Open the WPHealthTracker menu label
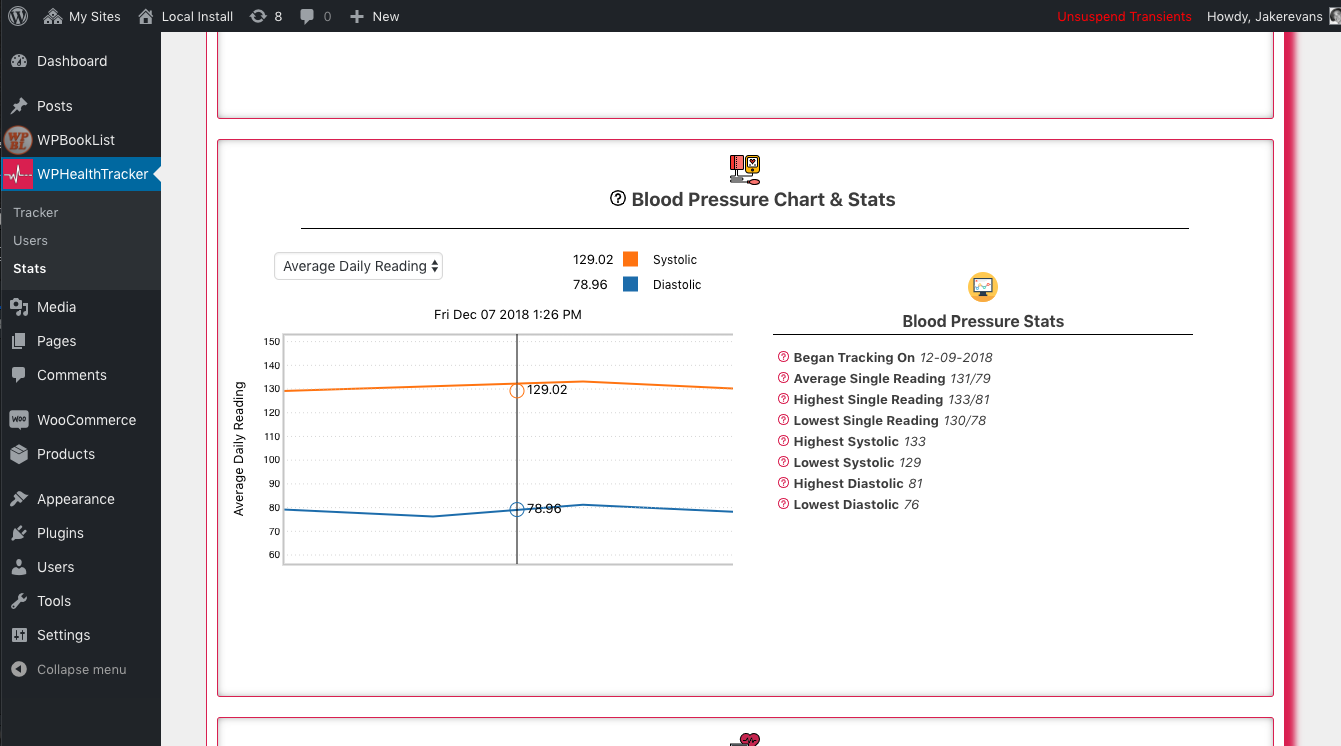This screenshot has width=1341, height=746. point(93,174)
